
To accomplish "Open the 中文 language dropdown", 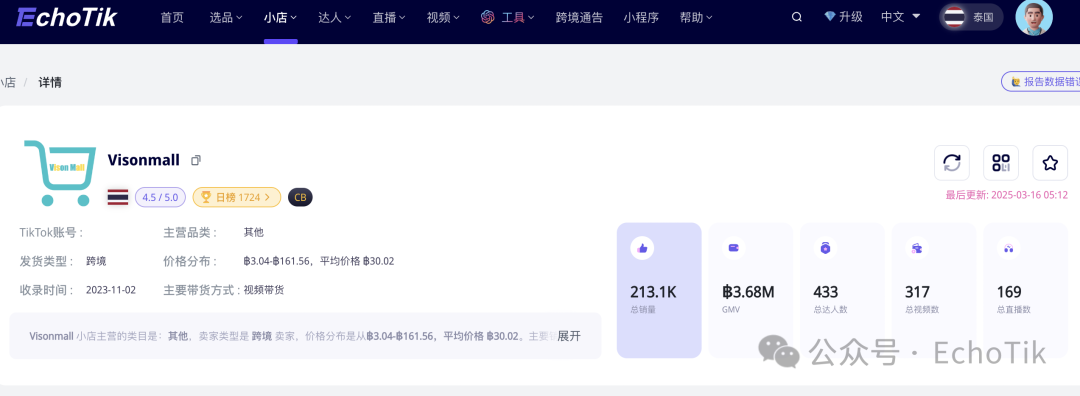I will pos(901,17).
